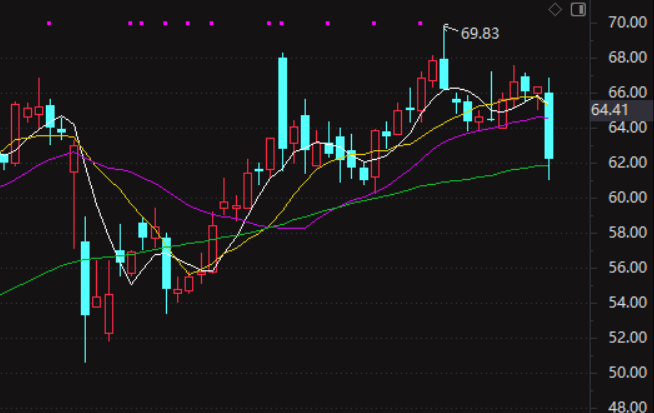Select the 69.83 high price label
The image size is (654, 413).
tap(480, 33)
